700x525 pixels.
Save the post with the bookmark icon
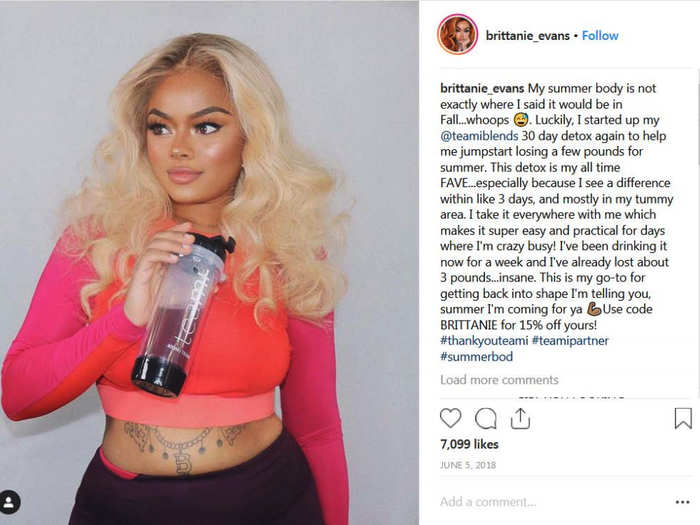[x=683, y=418]
